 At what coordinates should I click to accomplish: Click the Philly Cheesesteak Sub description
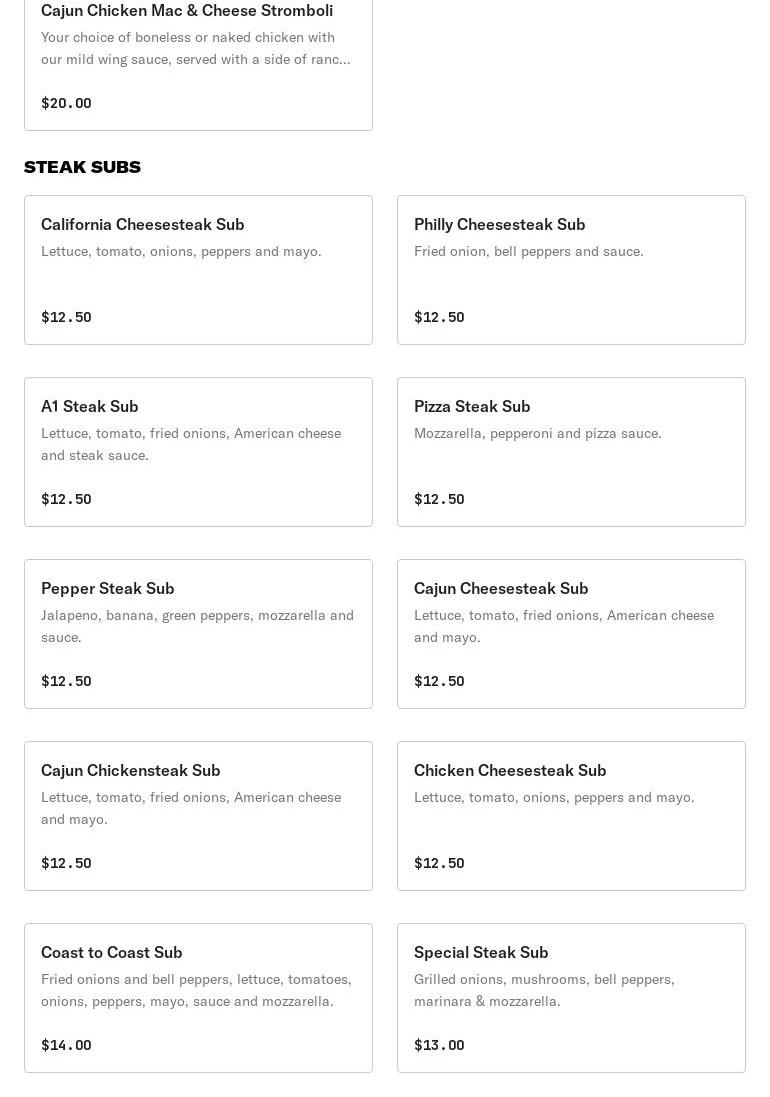pyautogui.click(x=529, y=252)
